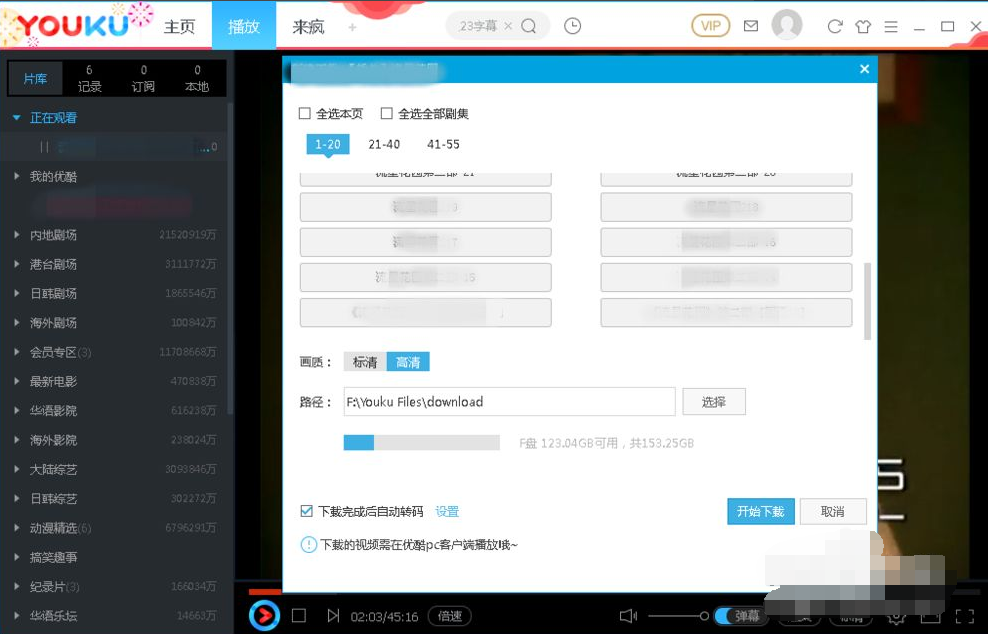Click the next episode skip icon
This screenshot has height=634, width=988.
click(333, 616)
